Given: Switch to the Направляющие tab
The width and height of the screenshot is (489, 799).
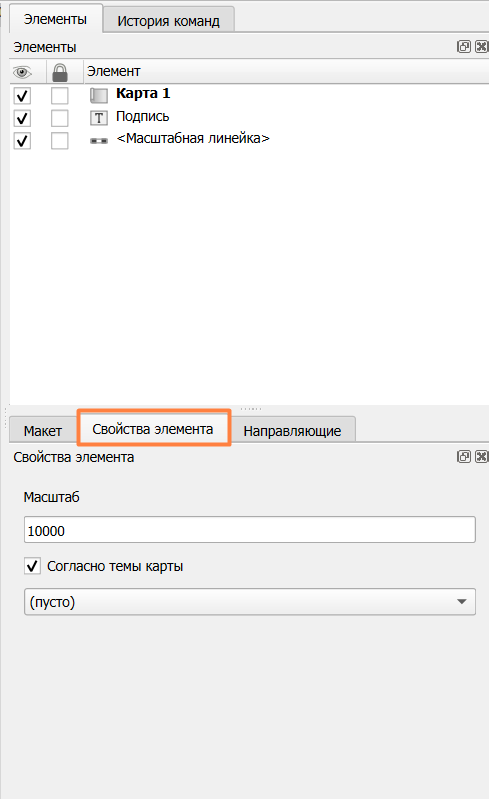Looking at the screenshot, I should 292,431.
